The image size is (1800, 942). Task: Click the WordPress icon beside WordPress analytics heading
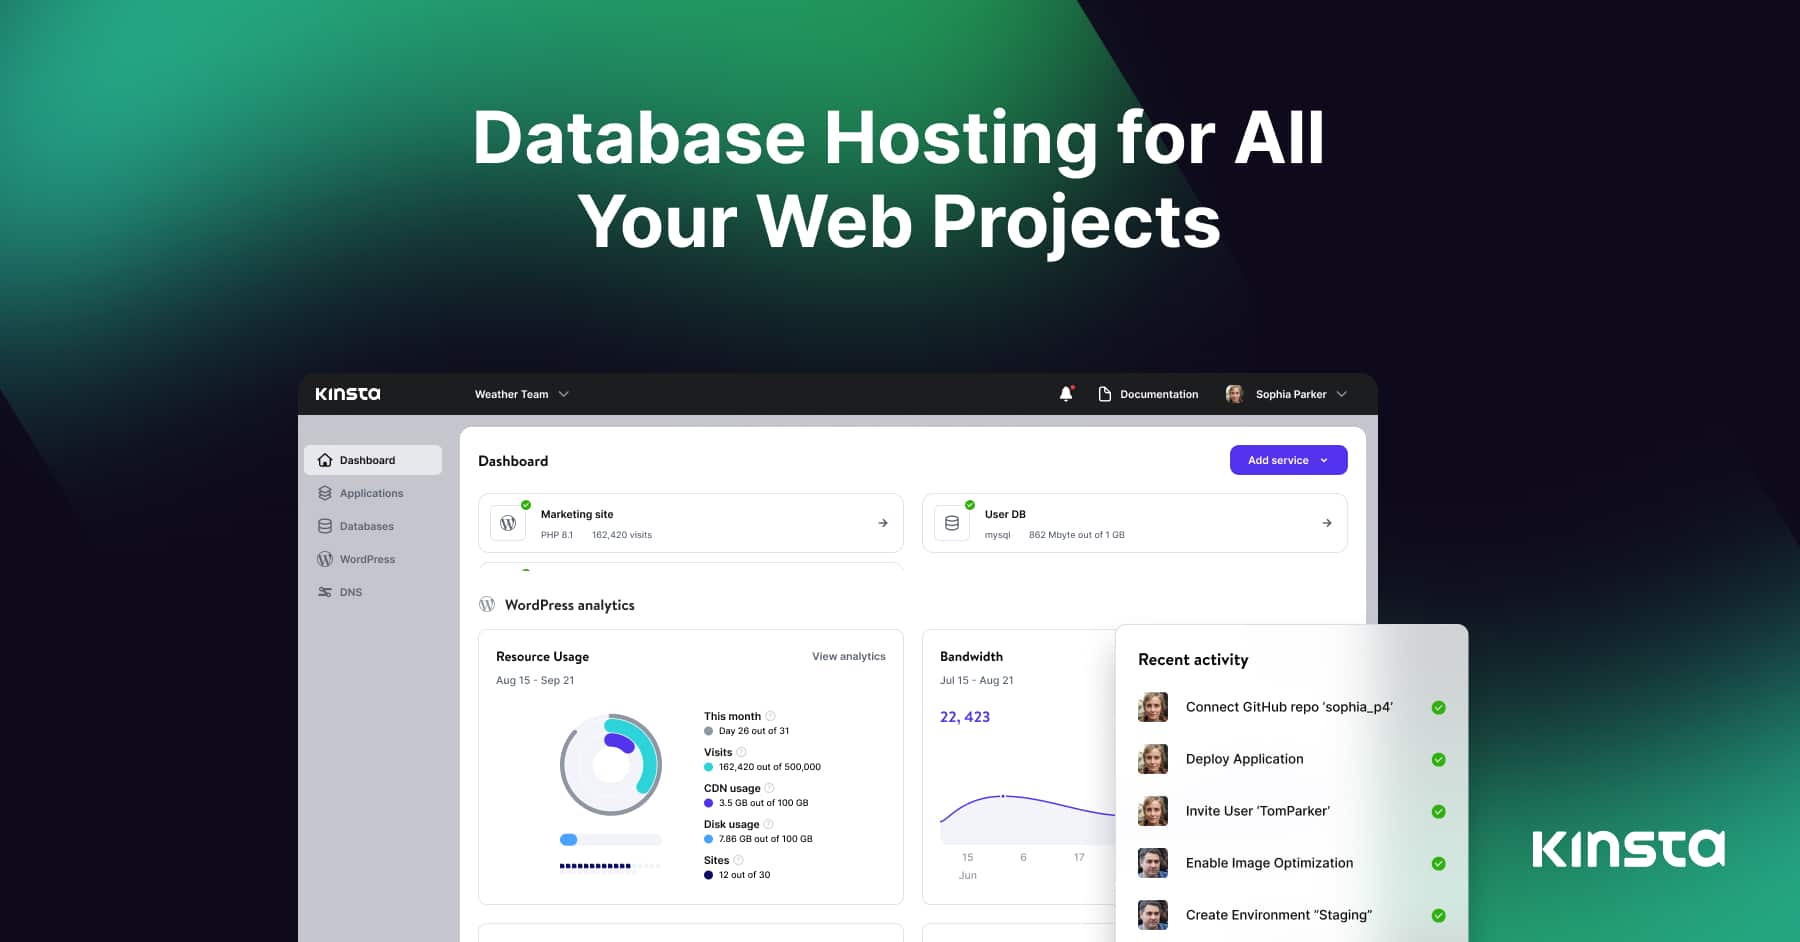pyautogui.click(x=487, y=604)
